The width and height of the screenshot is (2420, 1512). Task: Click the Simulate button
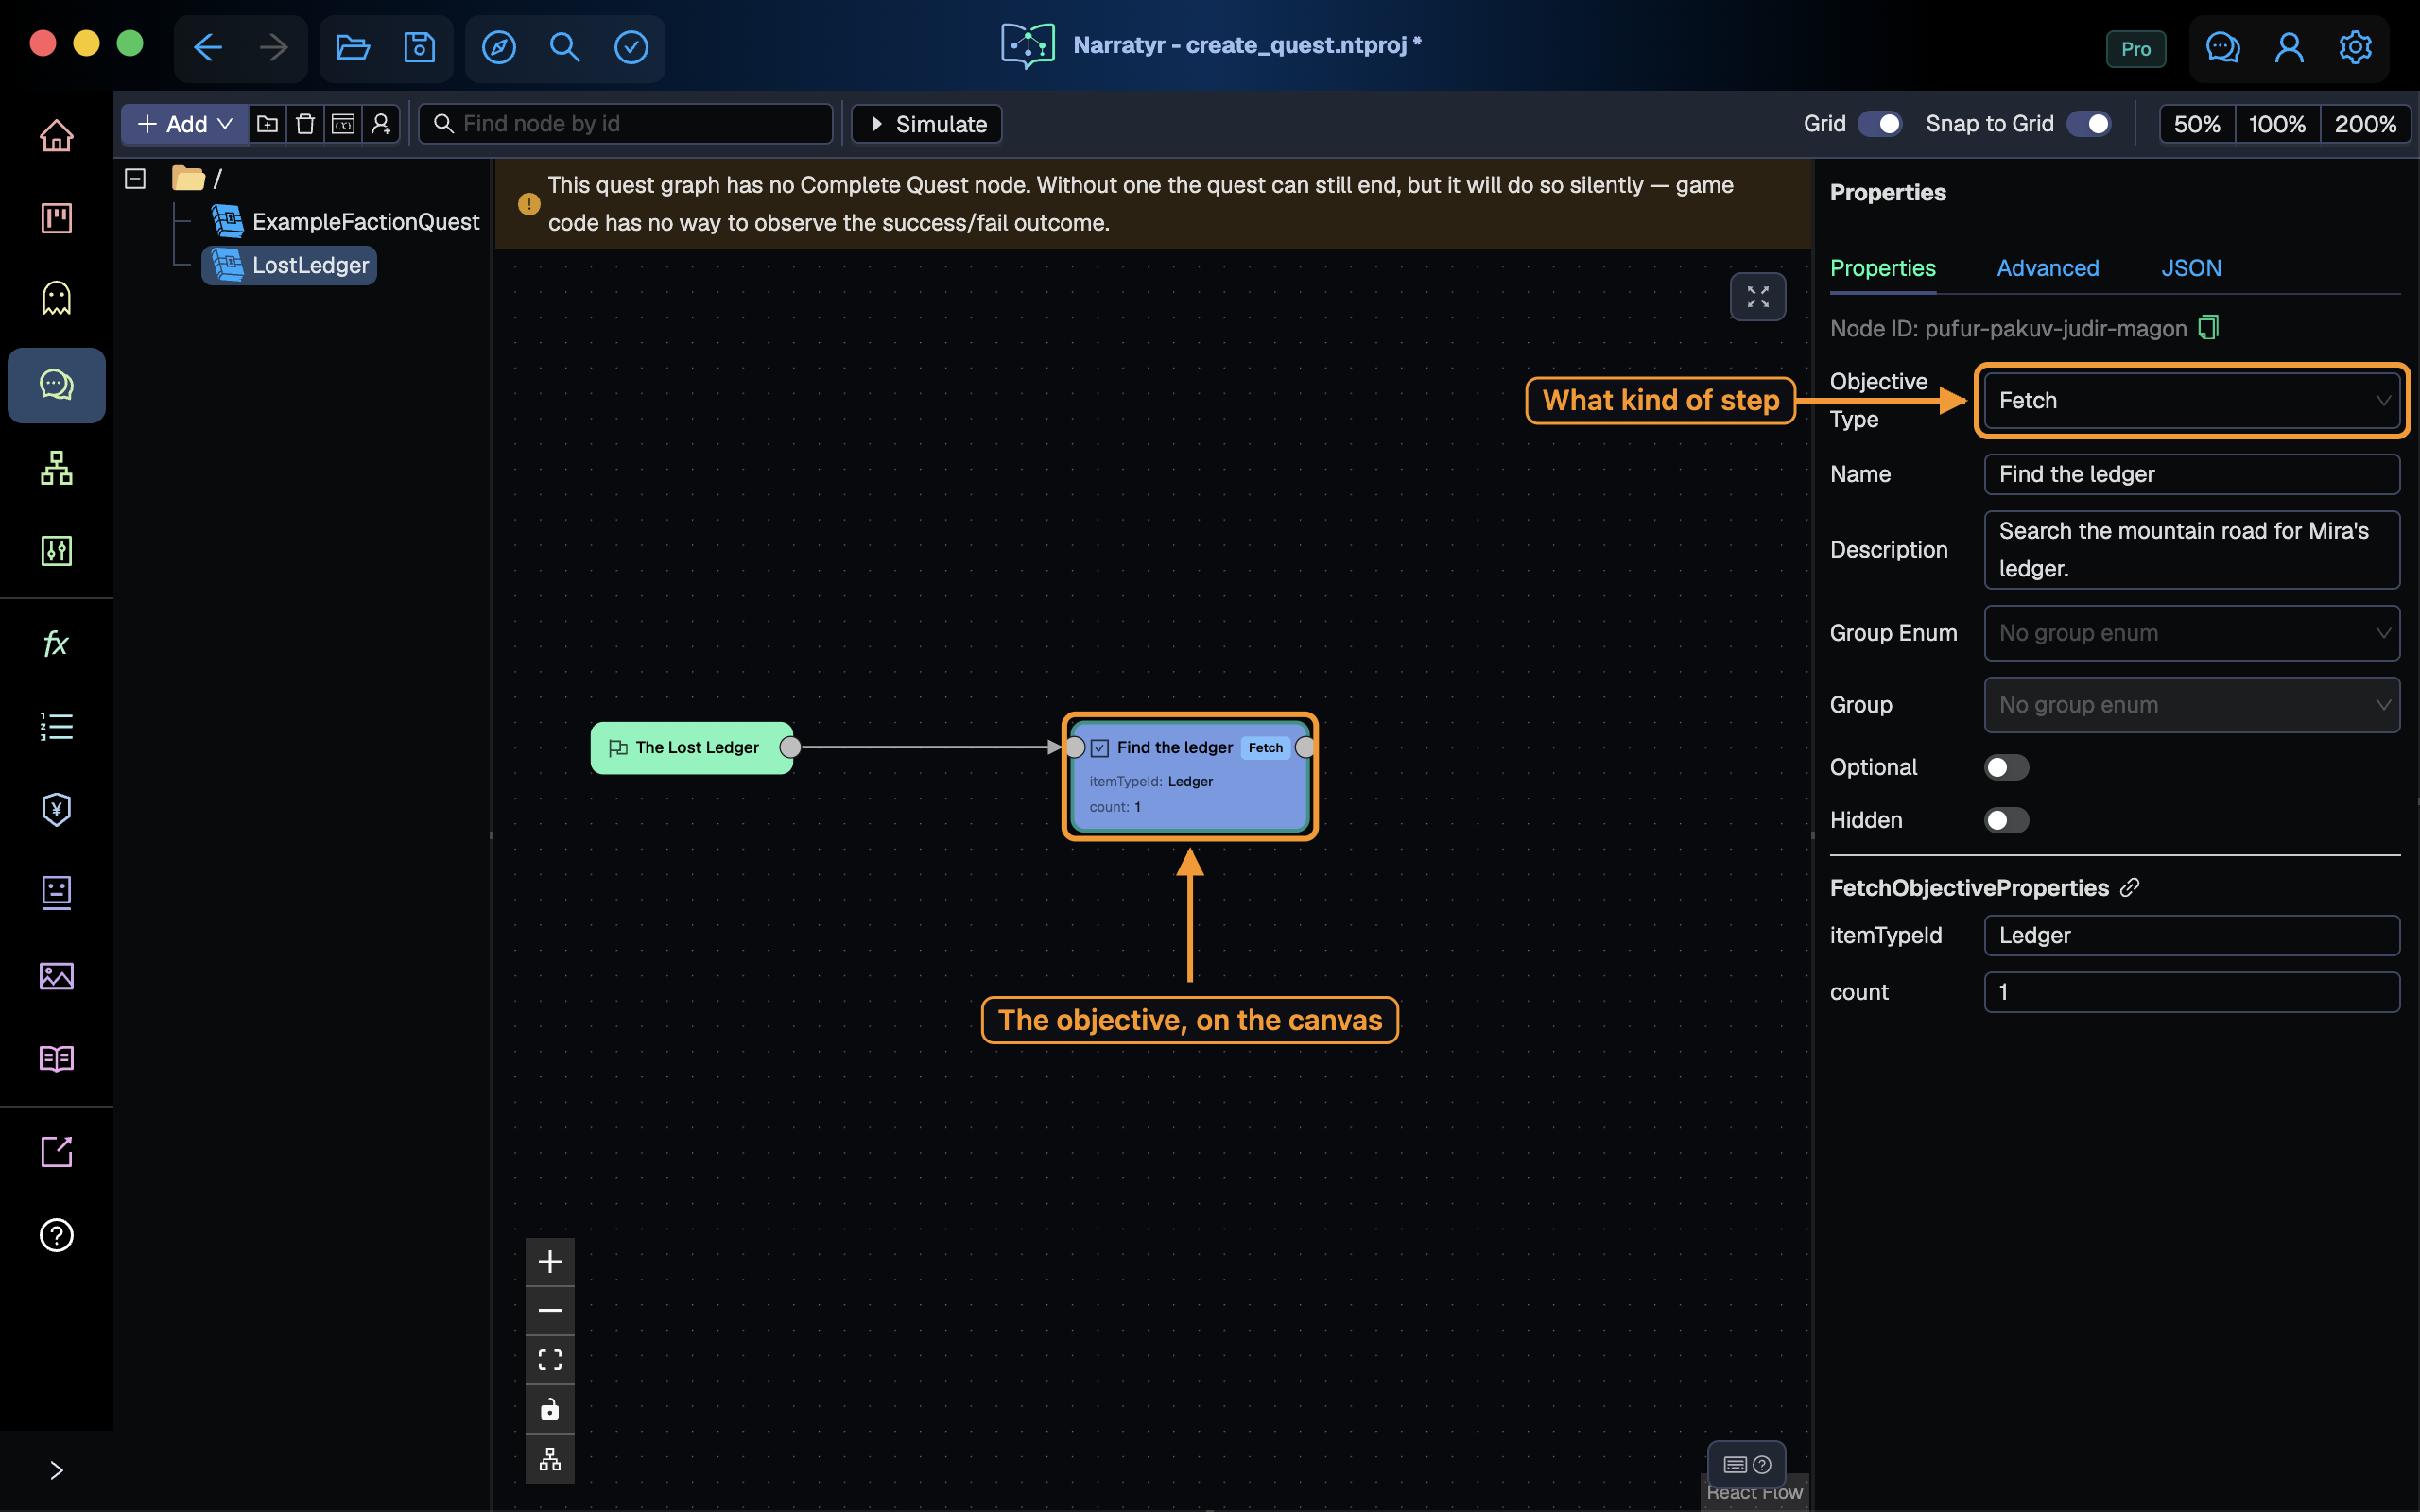point(926,124)
